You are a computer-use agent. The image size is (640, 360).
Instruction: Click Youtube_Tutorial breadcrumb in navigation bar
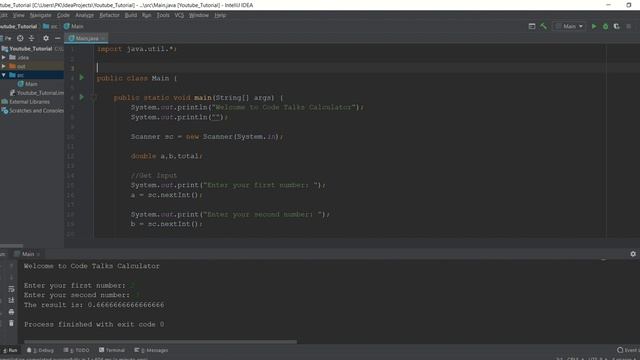coord(18,26)
